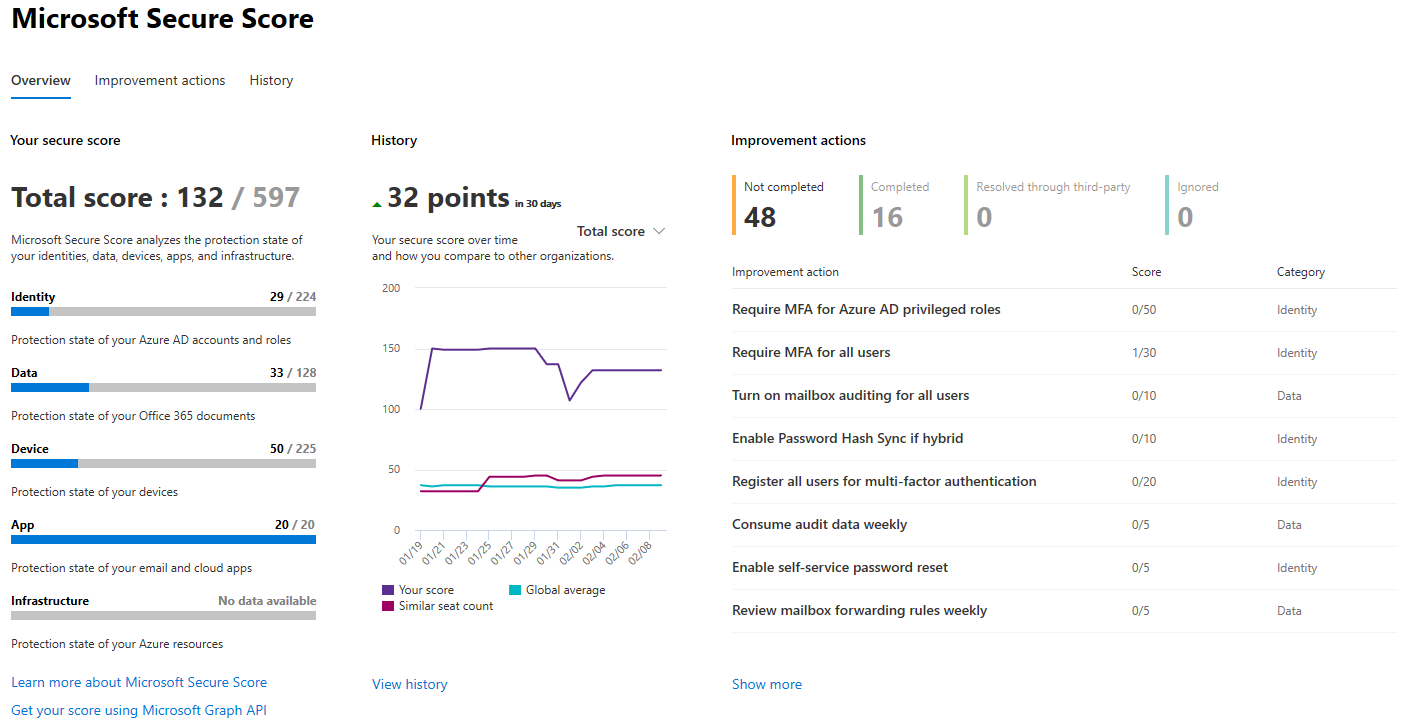Click the Infrastructure progress bar
Viewport: 1413px width, 725px height.
[163, 616]
